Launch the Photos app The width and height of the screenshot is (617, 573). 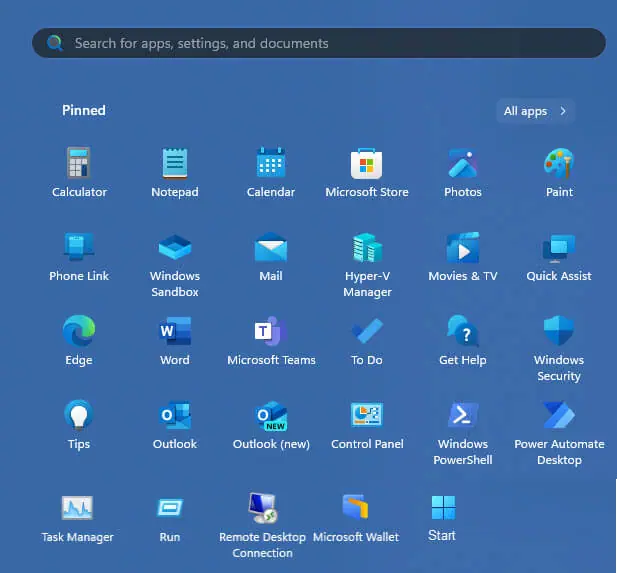click(x=463, y=172)
